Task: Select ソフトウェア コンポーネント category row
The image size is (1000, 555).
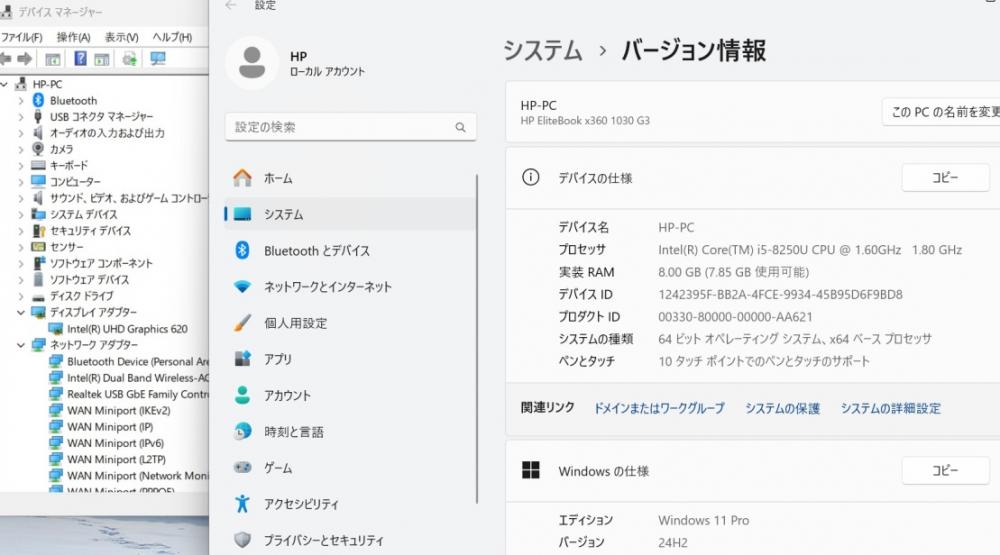Action: (x=101, y=263)
